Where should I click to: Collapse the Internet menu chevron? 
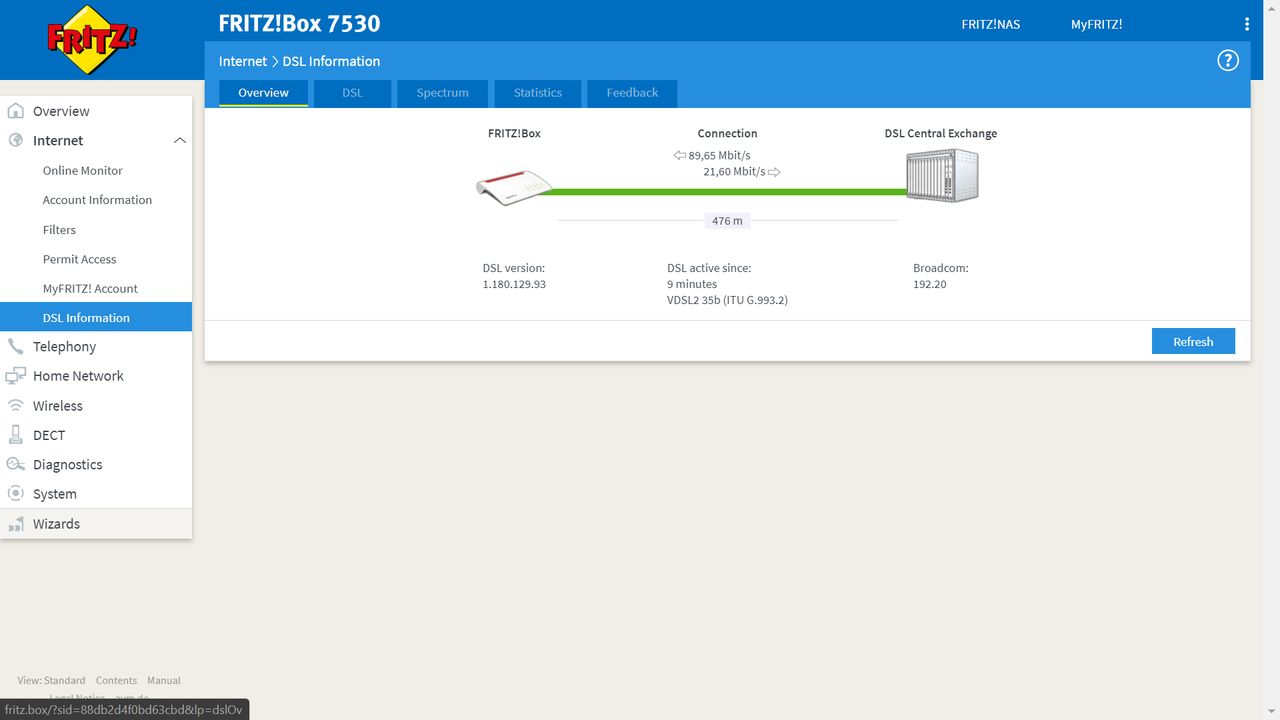[x=180, y=141]
